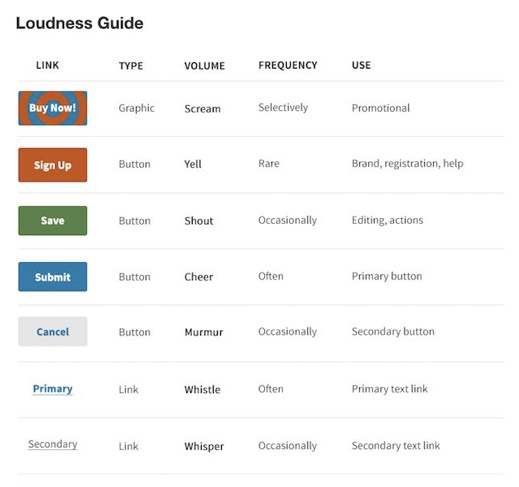Click the VOLUME column header
Screen dimensions: 519x487
[205, 66]
